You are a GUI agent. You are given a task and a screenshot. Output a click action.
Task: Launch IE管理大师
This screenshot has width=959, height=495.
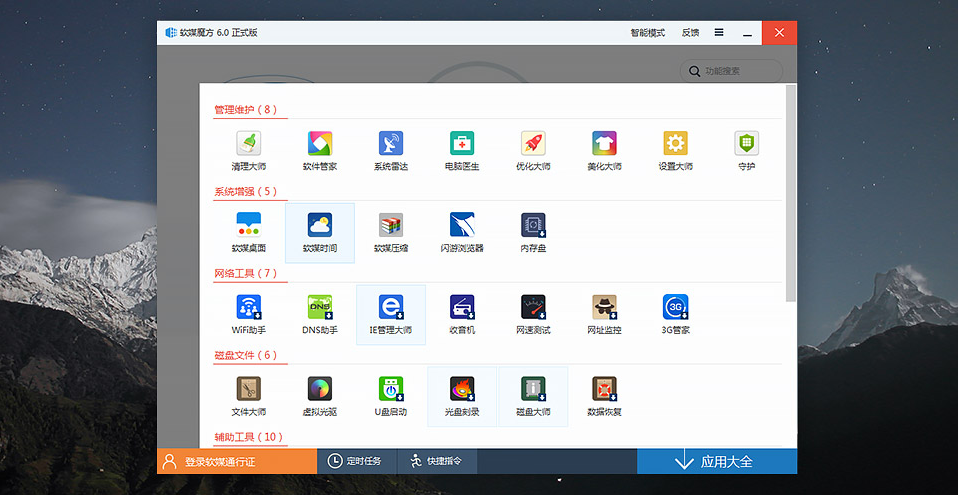tap(391, 314)
